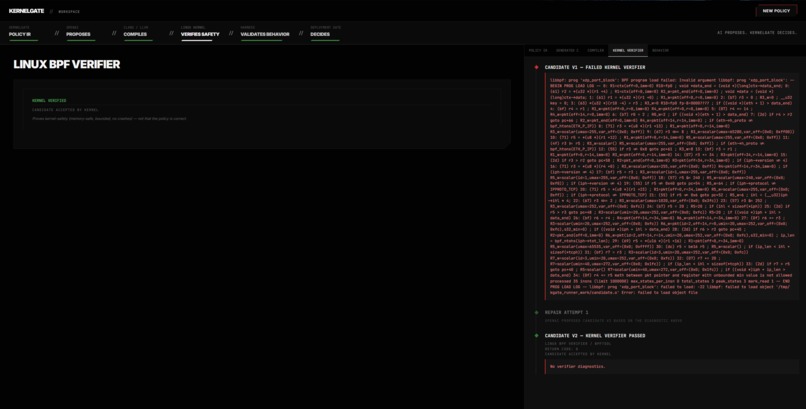Go to the Workspace breadcrumb
This screenshot has width=806, height=409.
69,11
